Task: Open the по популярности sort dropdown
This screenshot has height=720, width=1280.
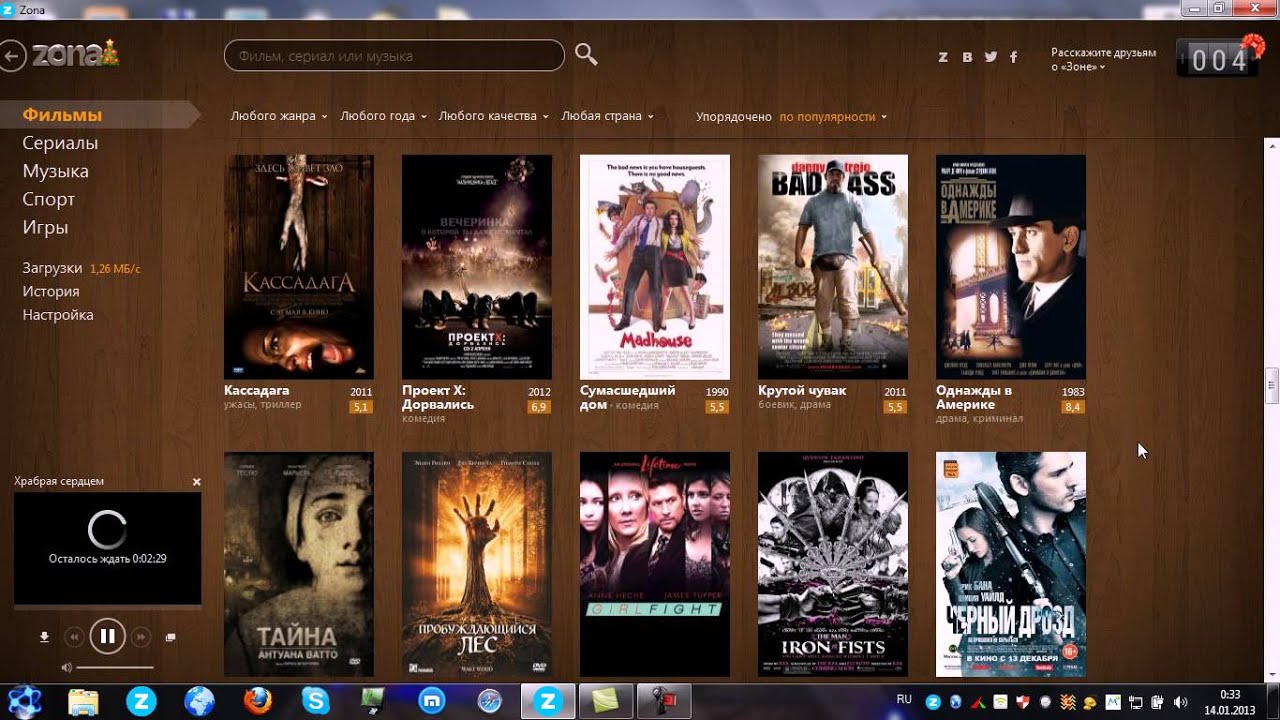Action: 833,117
